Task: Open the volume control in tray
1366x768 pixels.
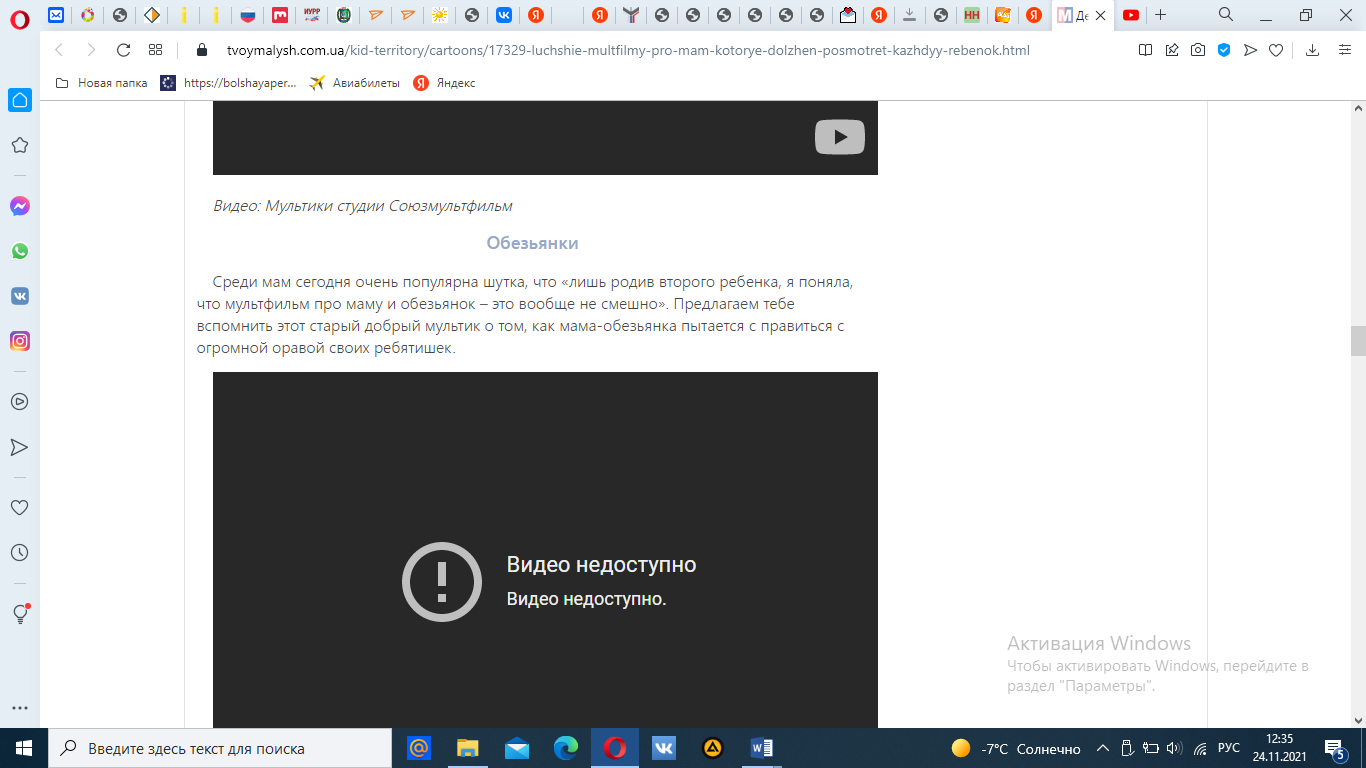Action: pos(1174,748)
